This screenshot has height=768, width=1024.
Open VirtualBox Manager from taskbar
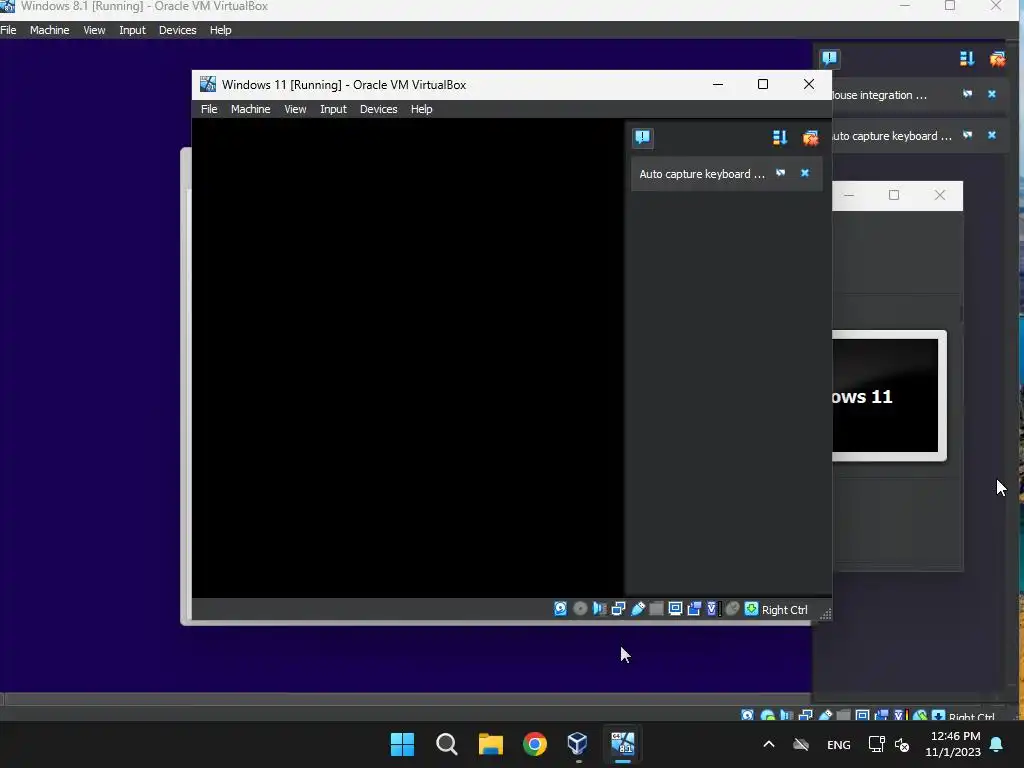point(578,744)
